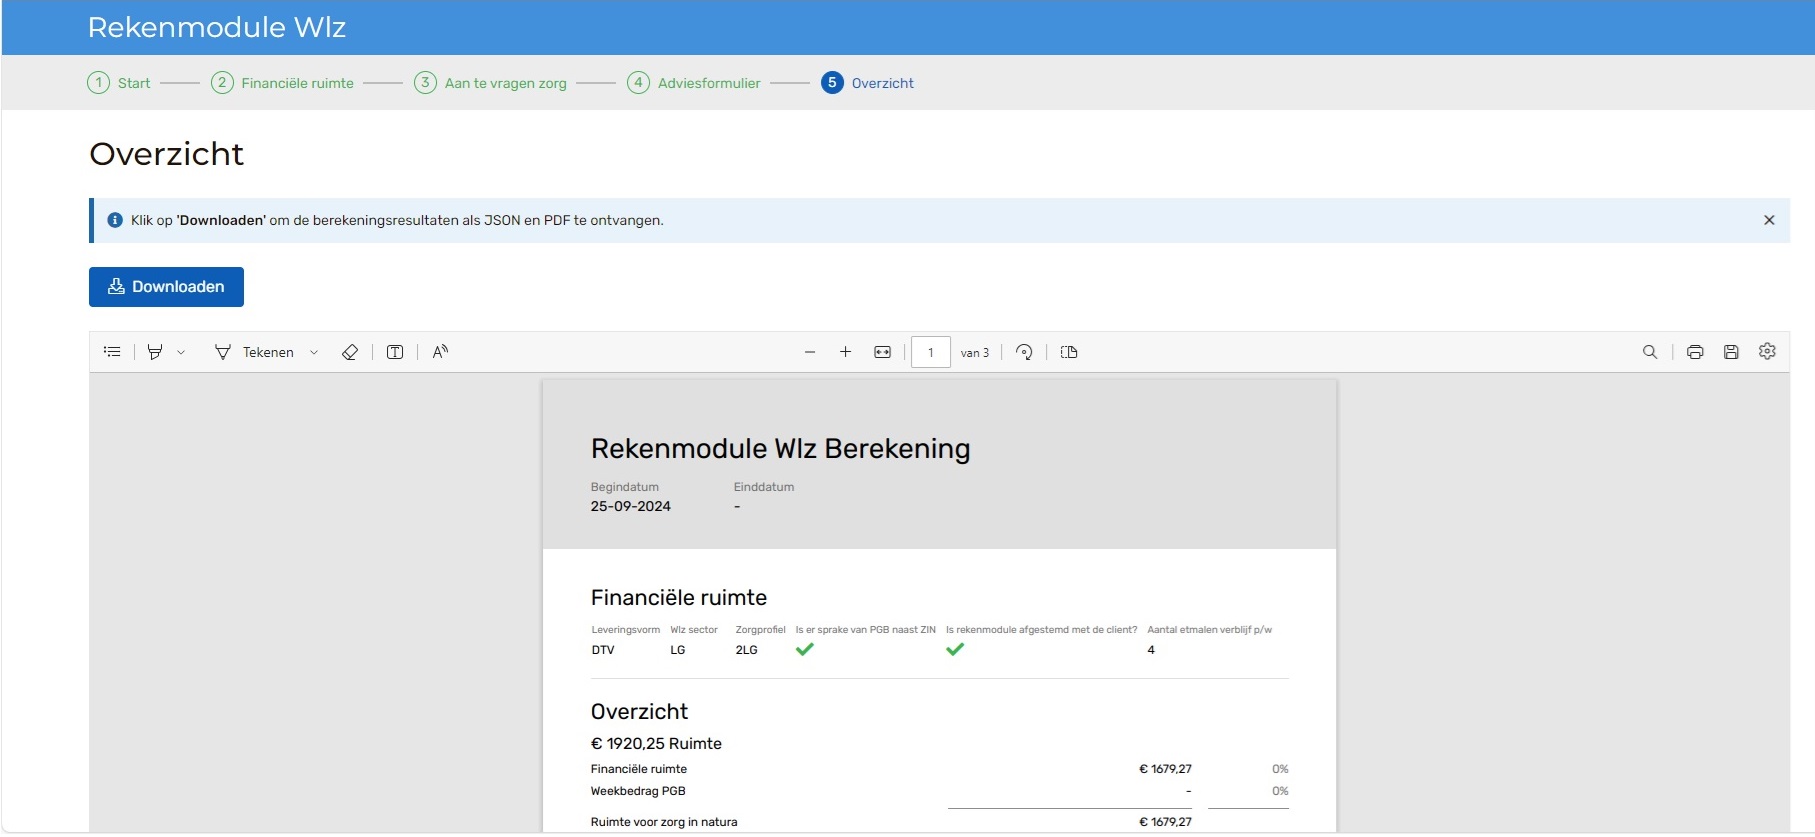Image resolution: width=1815 pixels, height=837 pixels.
Task: Select the Tekenen draw tool
Action: click(x=254, y=352)
